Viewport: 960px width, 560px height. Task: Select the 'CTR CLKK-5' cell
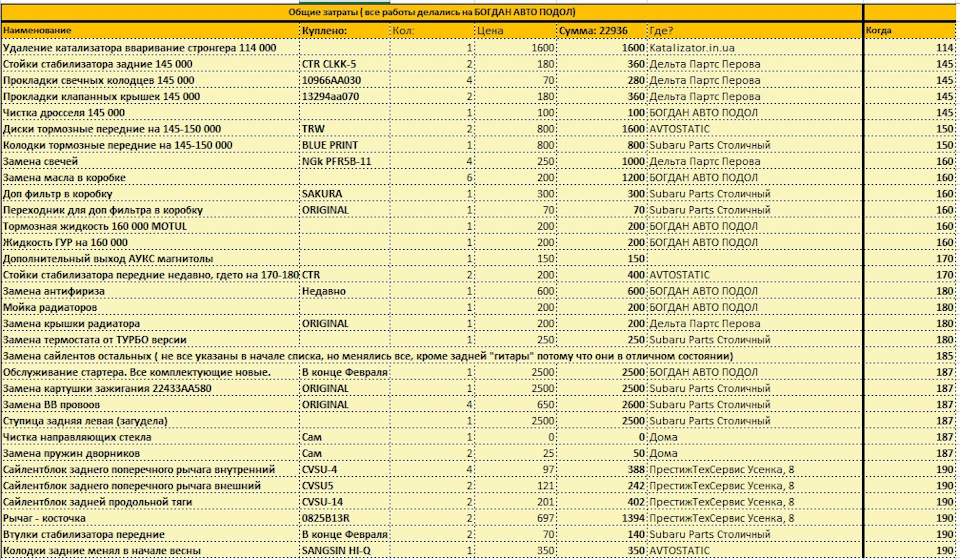[x=345, y=64]
